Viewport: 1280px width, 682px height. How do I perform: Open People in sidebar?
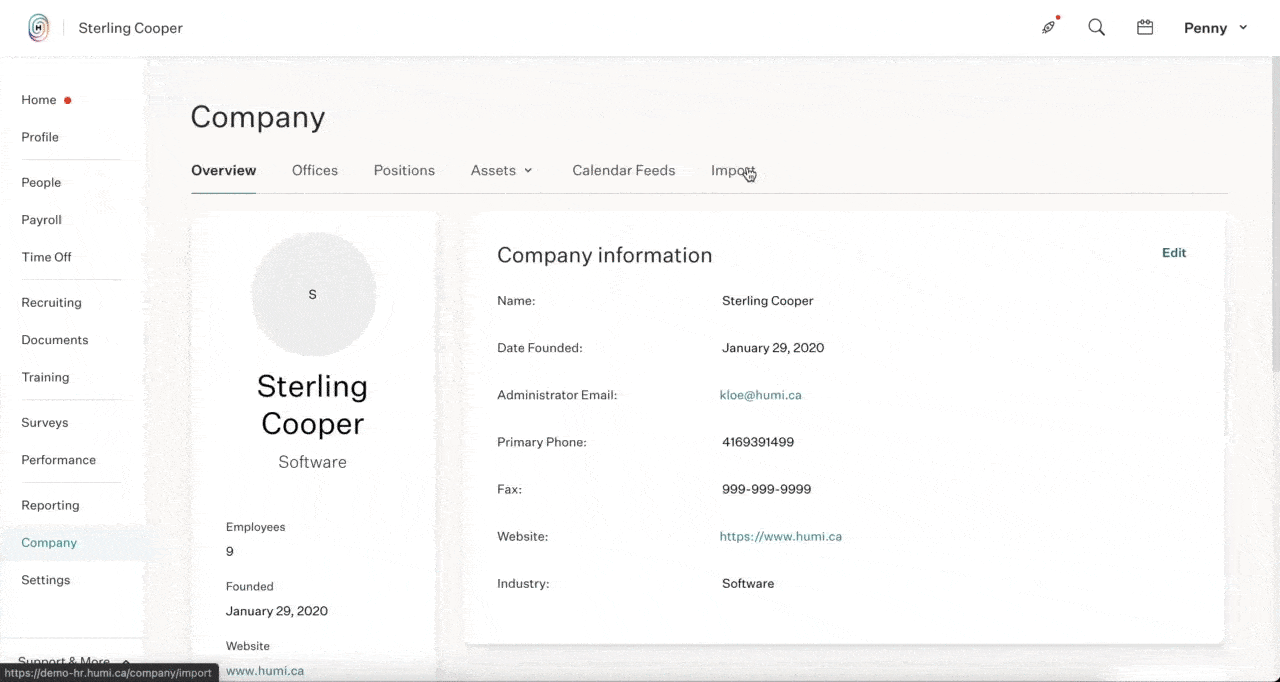click(41, 182)
